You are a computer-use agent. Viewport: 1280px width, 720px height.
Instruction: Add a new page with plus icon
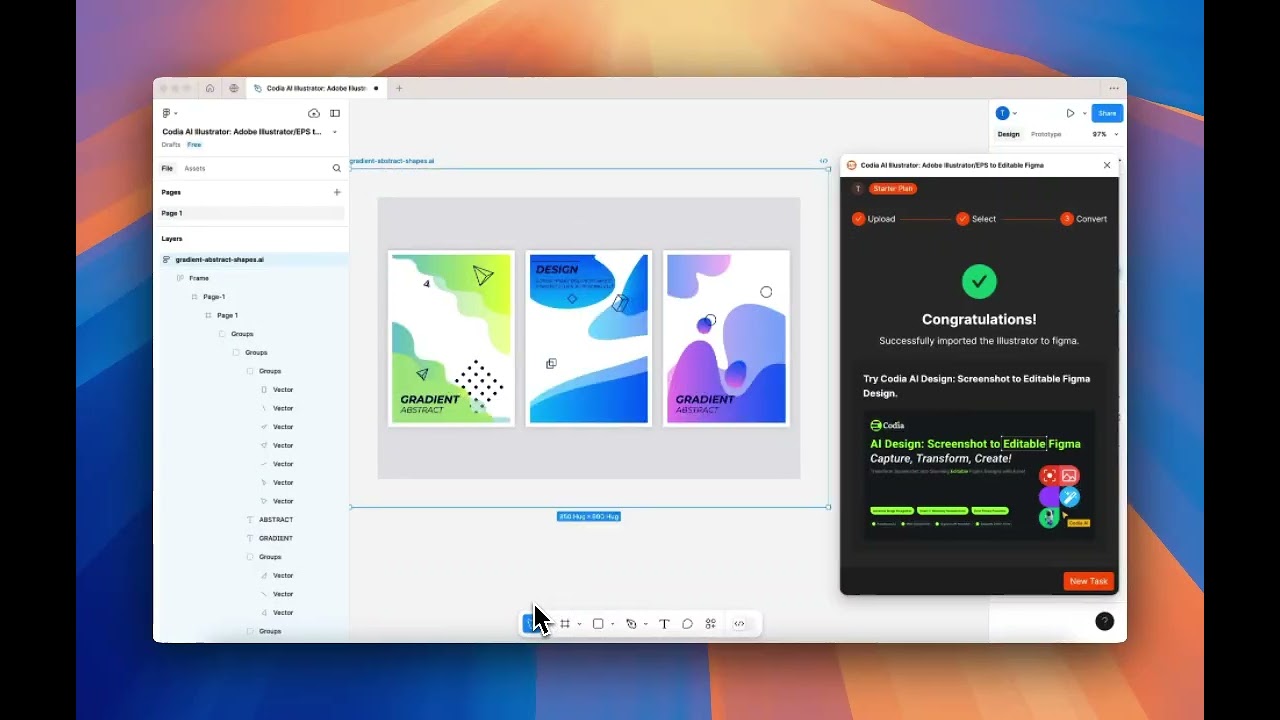[x=337, y=192]
